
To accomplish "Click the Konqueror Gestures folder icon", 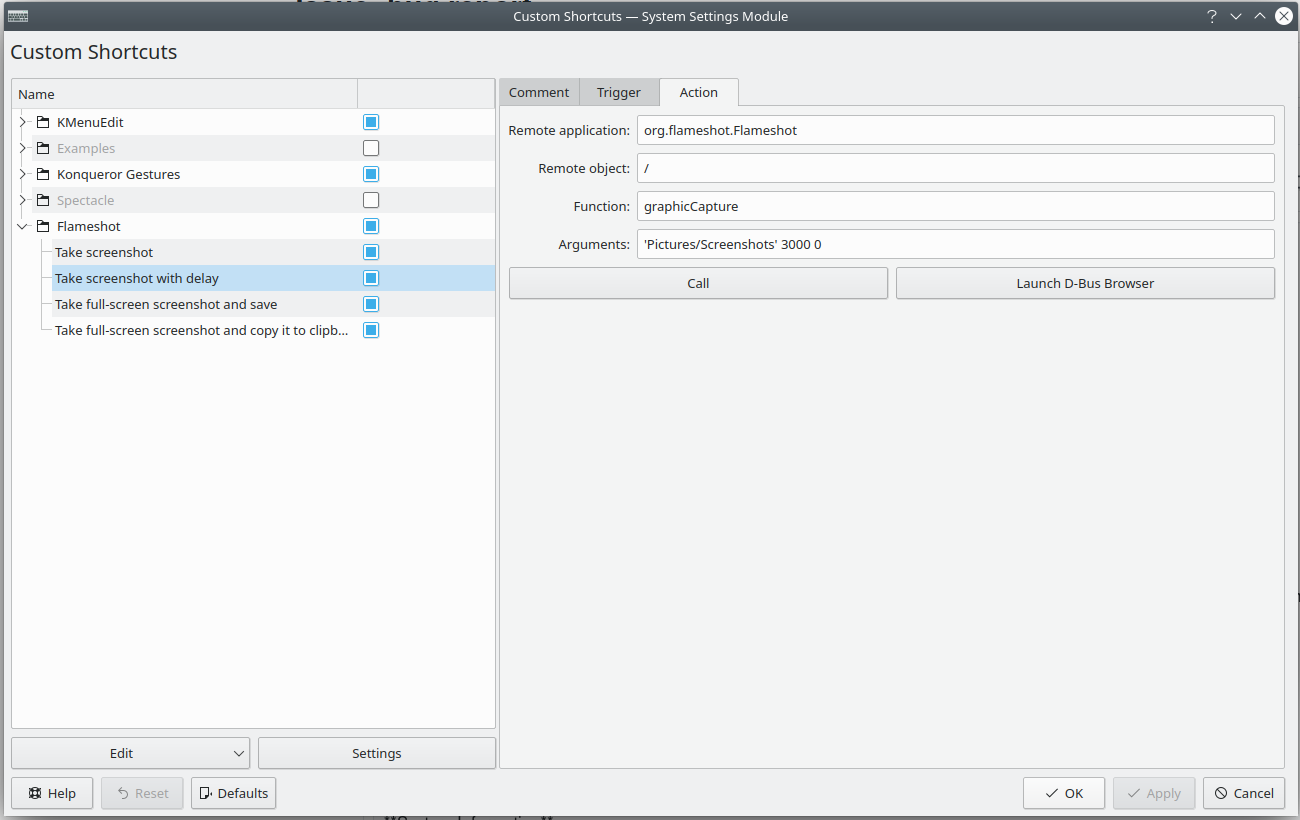I will click(42, 173).
